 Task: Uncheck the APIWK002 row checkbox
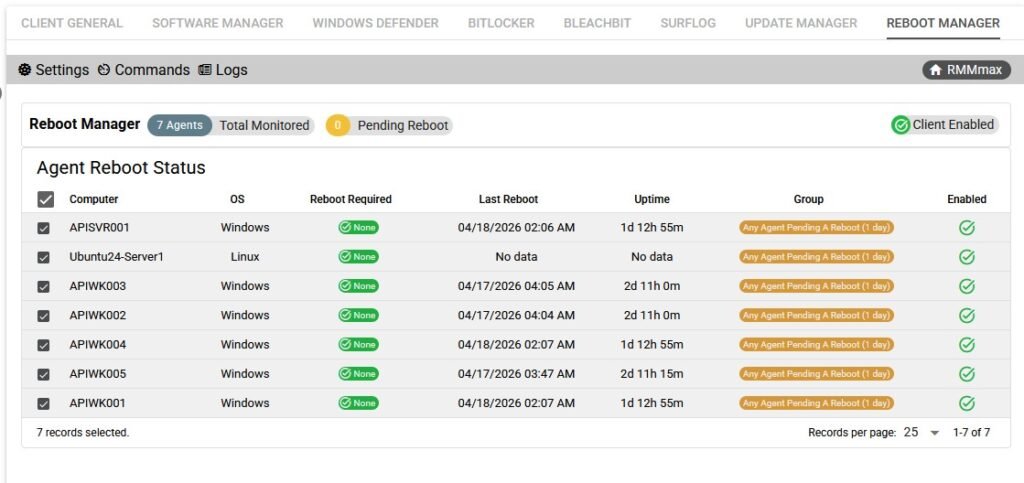(43, 316)
